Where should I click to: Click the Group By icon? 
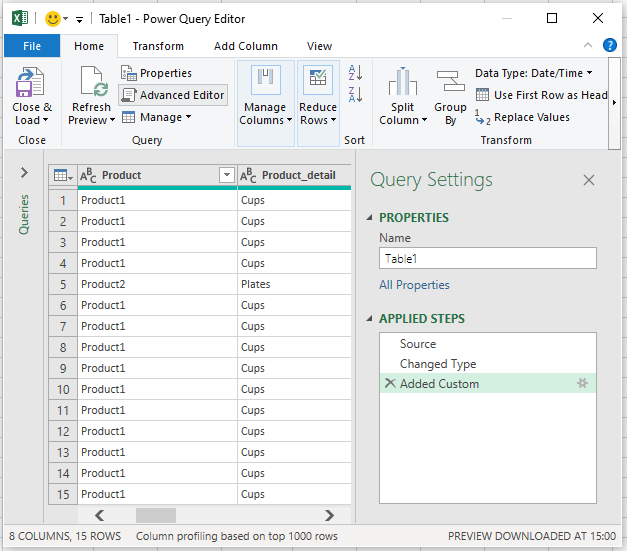(450, 84)
